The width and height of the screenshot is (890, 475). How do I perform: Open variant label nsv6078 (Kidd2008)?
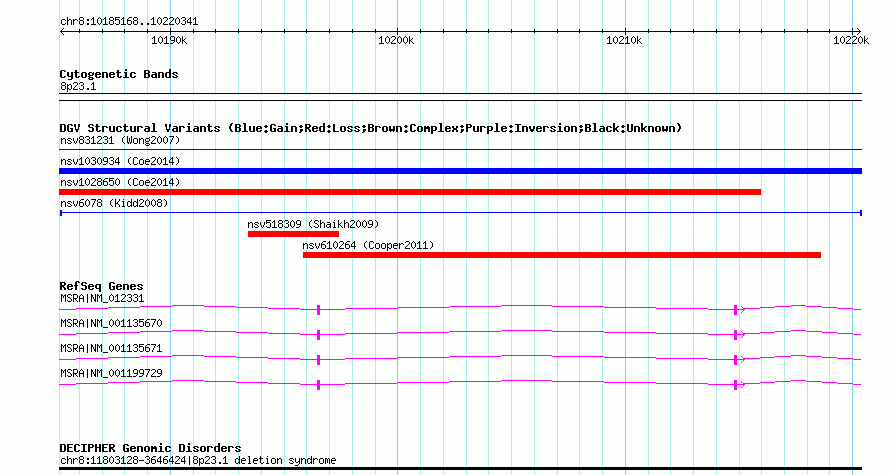(114, 203)
